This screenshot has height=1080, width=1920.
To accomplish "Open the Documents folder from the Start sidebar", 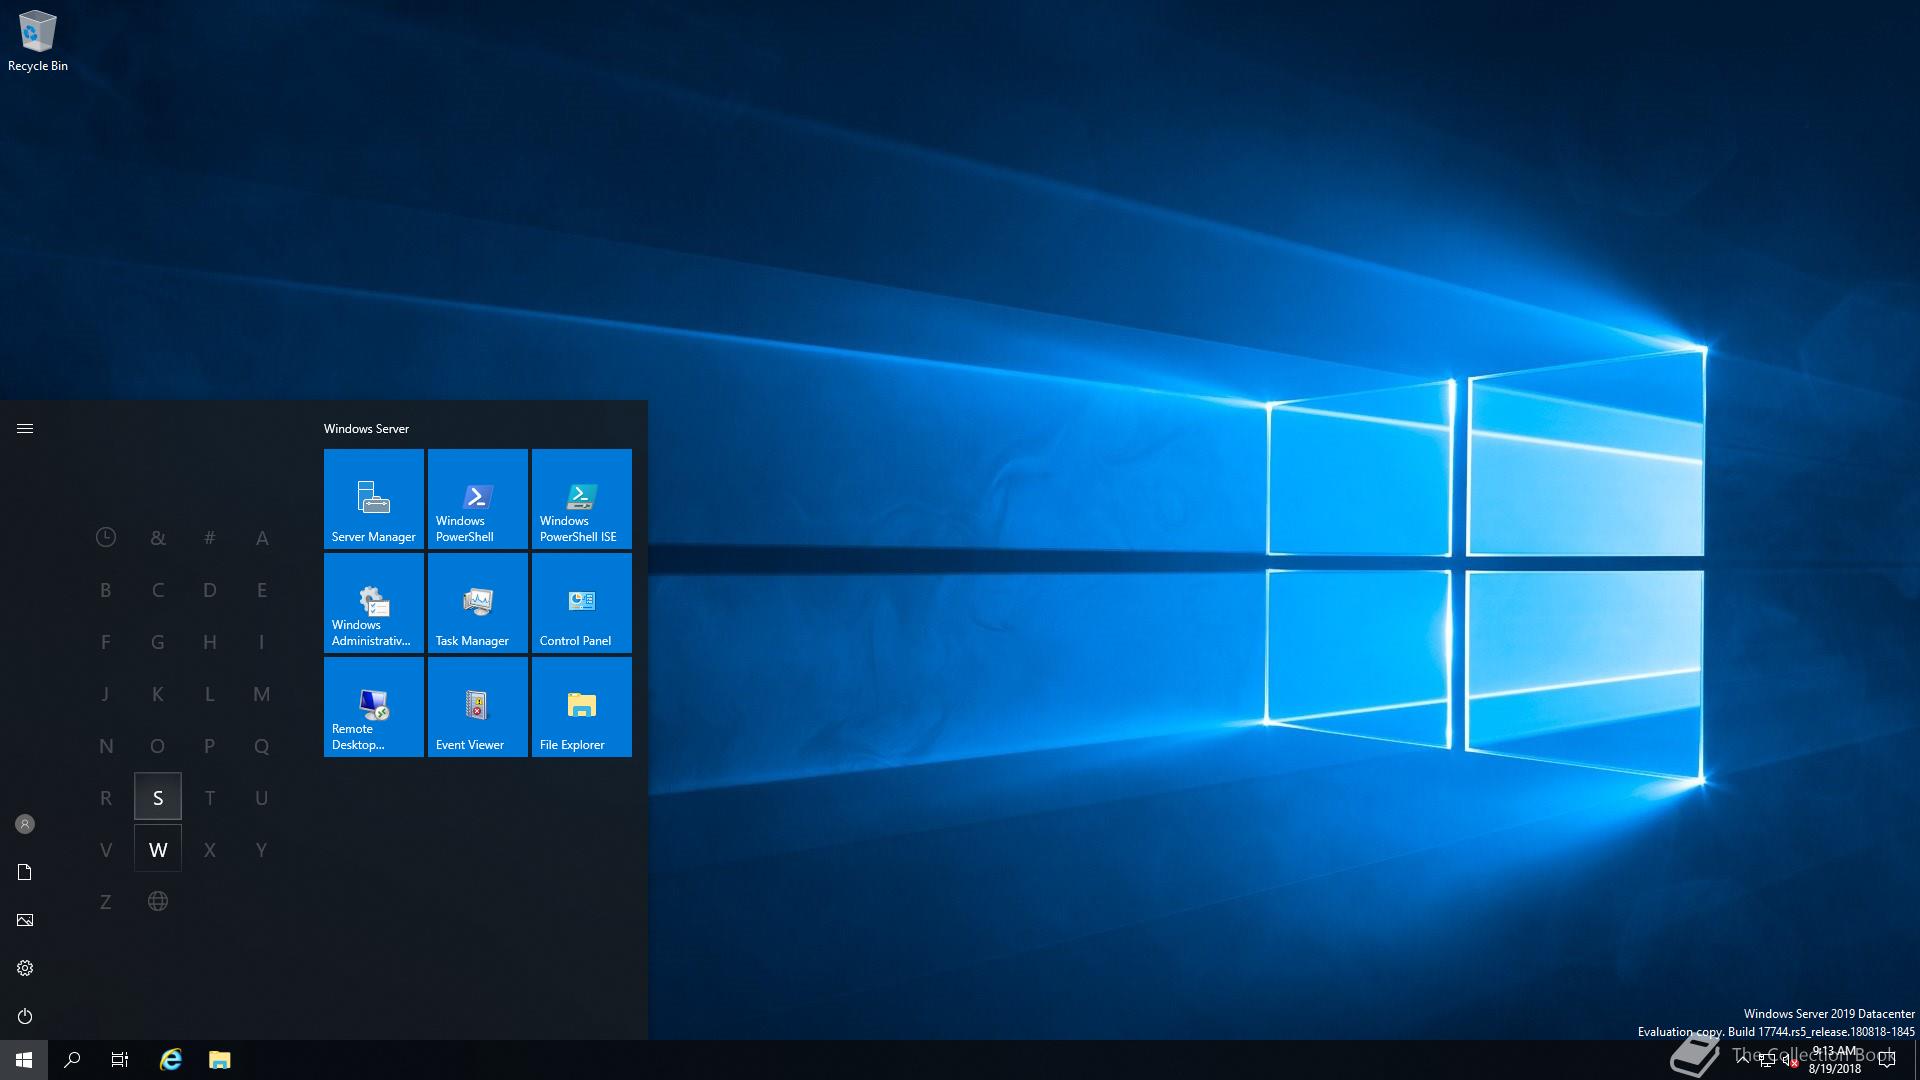I will coord(25,872).
